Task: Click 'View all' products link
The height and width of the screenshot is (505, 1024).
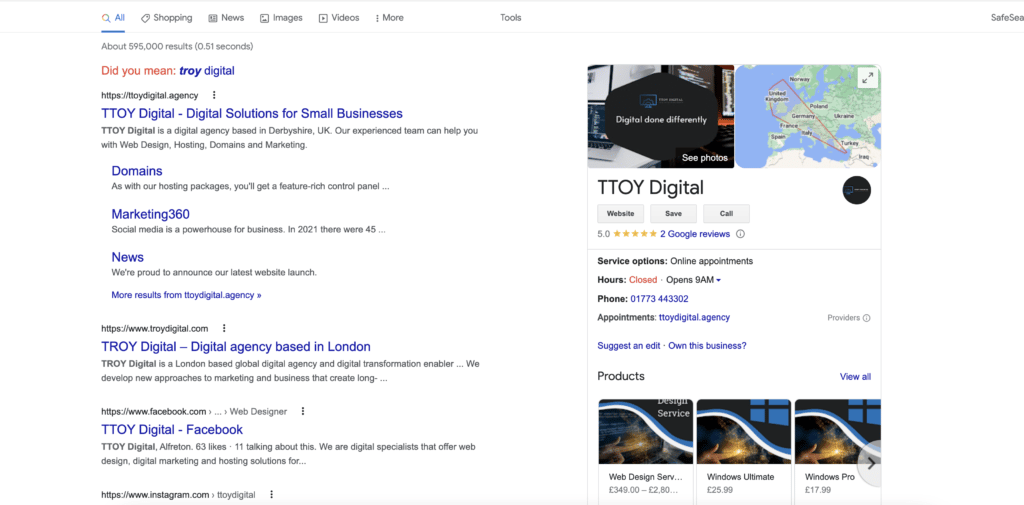Action: (855, 377)
